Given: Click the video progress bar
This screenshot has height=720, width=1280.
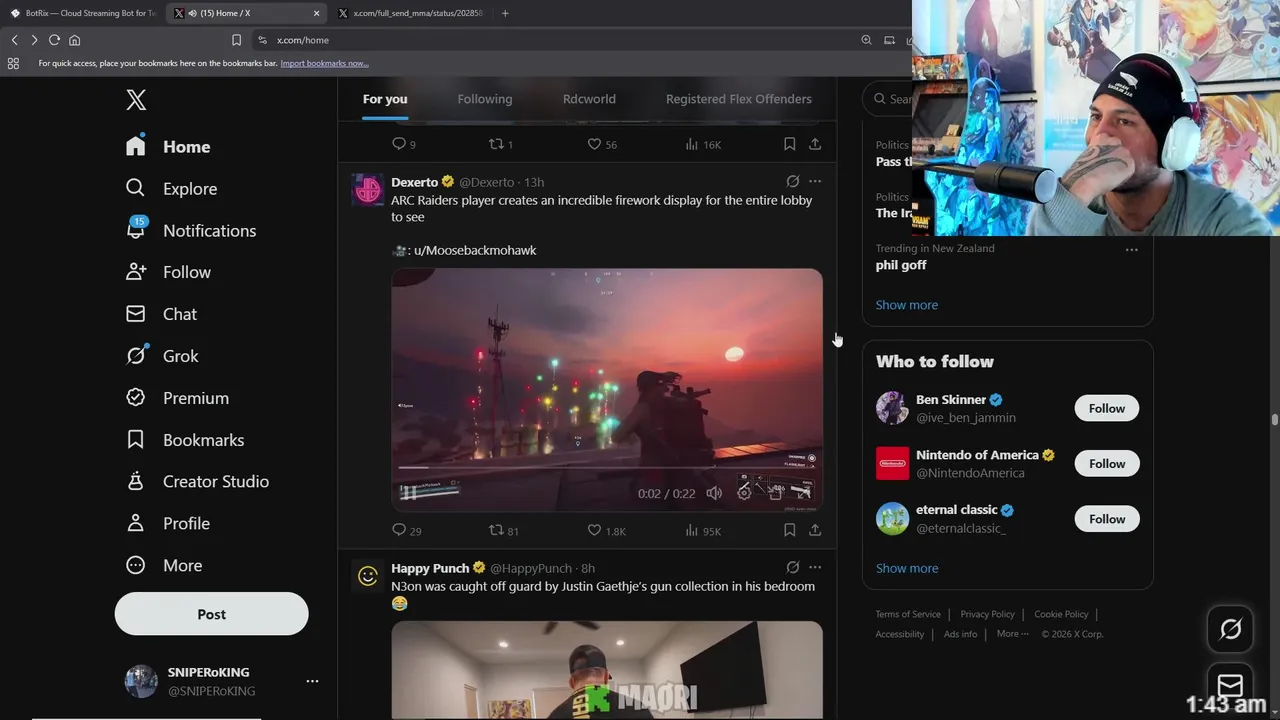Looking at the screenshot, I should pyautogui.click(x=606, y=467).
